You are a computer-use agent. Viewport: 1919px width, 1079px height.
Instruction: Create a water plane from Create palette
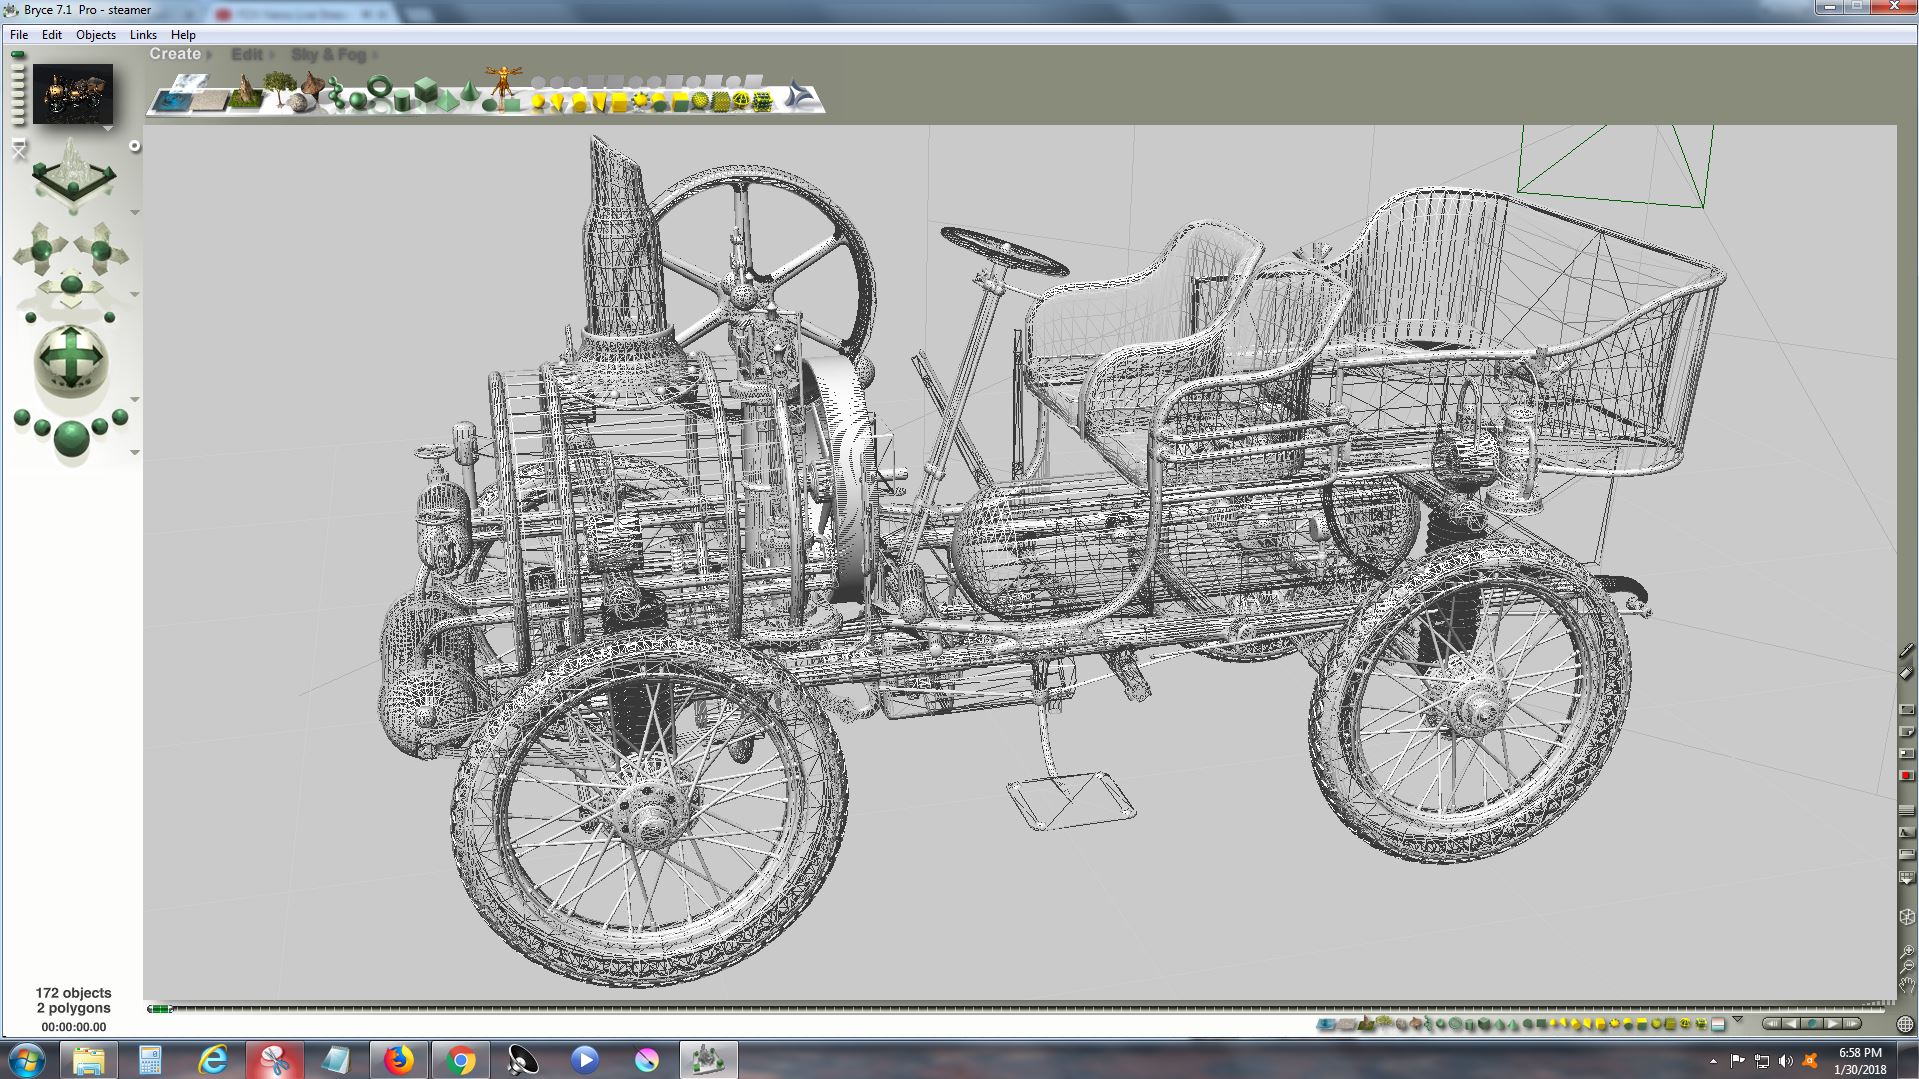(x=171, y=101)
